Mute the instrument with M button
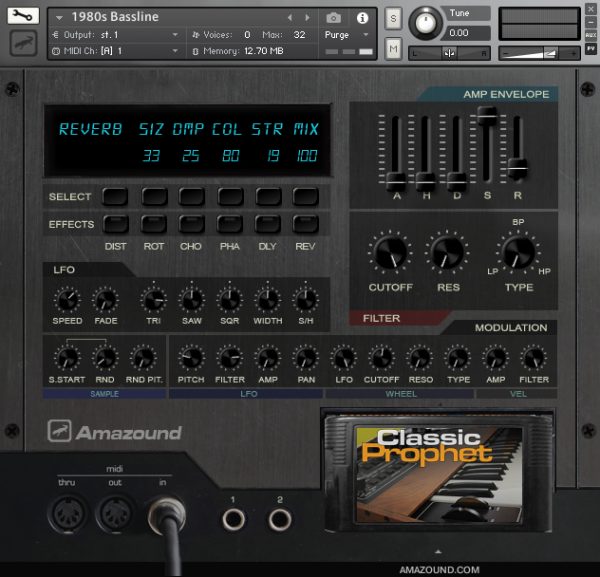The width and height of the screenshot is (600, 577). [393, 49]
